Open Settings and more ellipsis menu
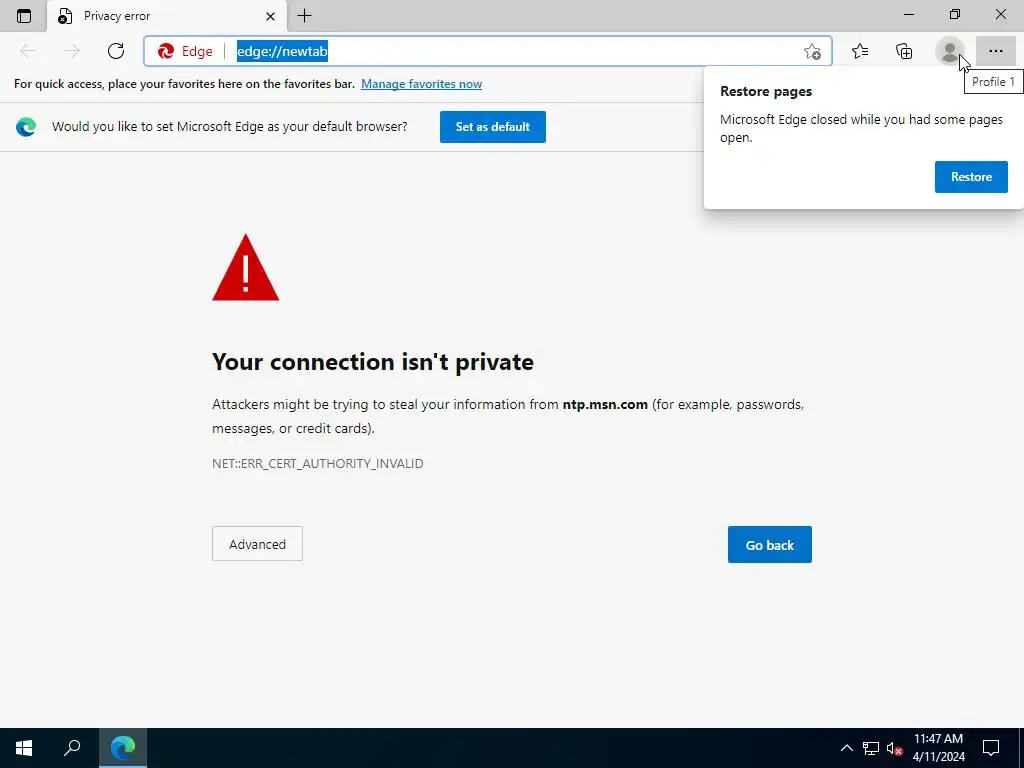The image size is (1024, 768). (995, 51)
